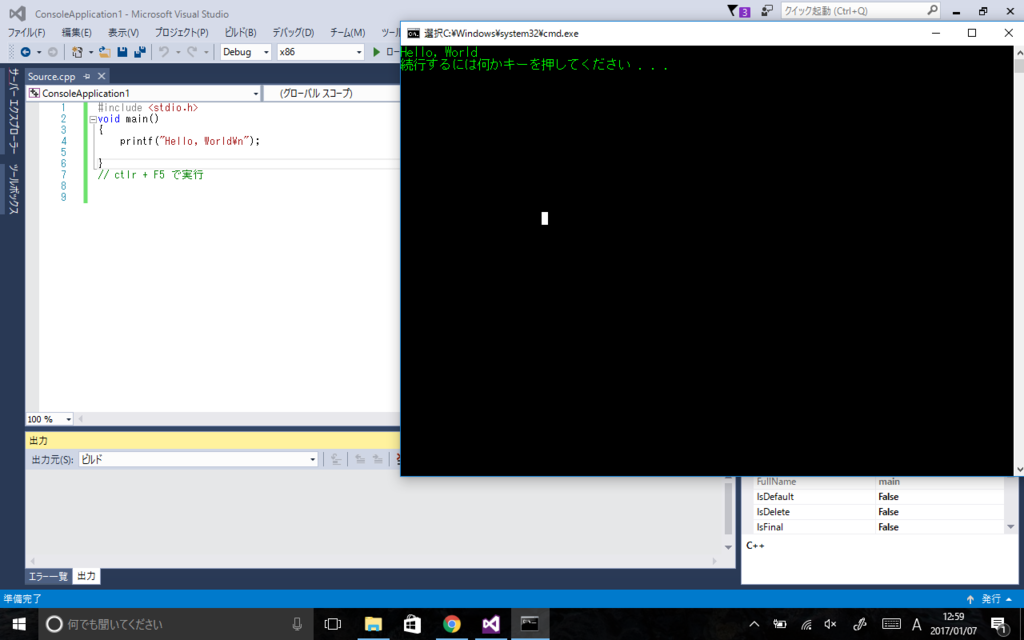Open the 表示(V) menu
This screenshot has width=1024, height=640.
[123, 33]
